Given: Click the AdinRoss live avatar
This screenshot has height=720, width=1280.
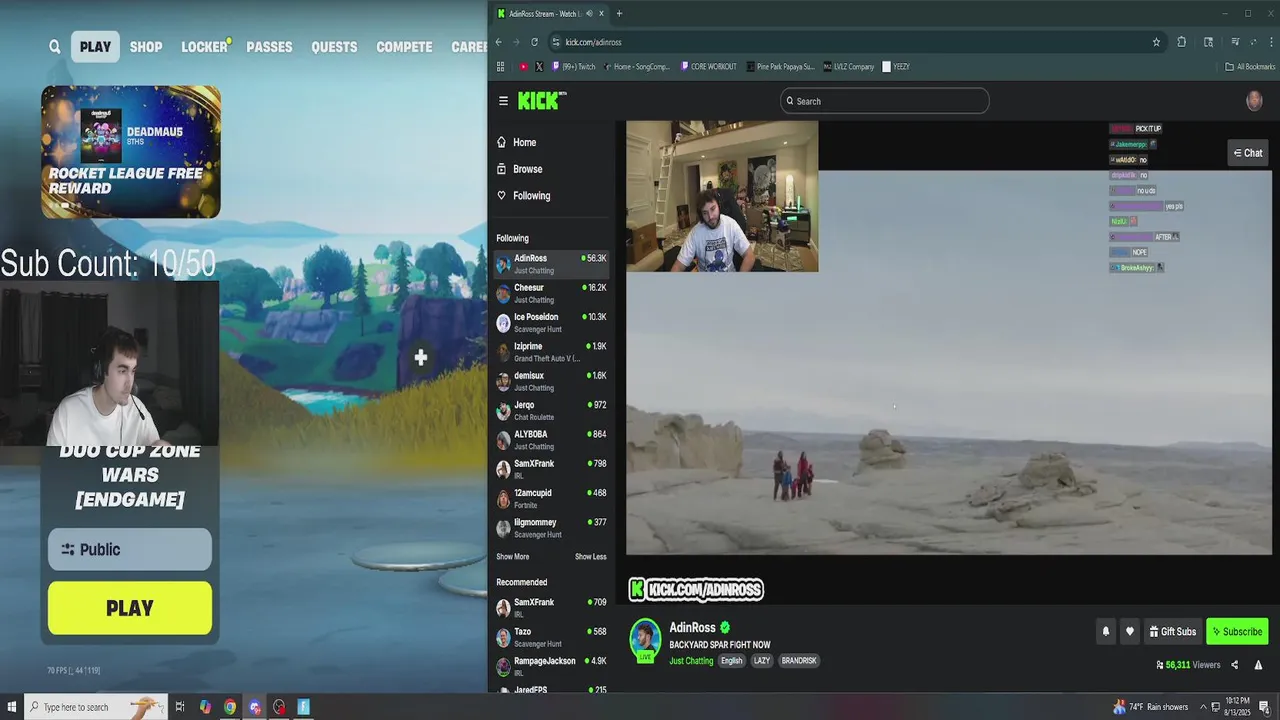Looking at the screenshot, I should point(646,641).
